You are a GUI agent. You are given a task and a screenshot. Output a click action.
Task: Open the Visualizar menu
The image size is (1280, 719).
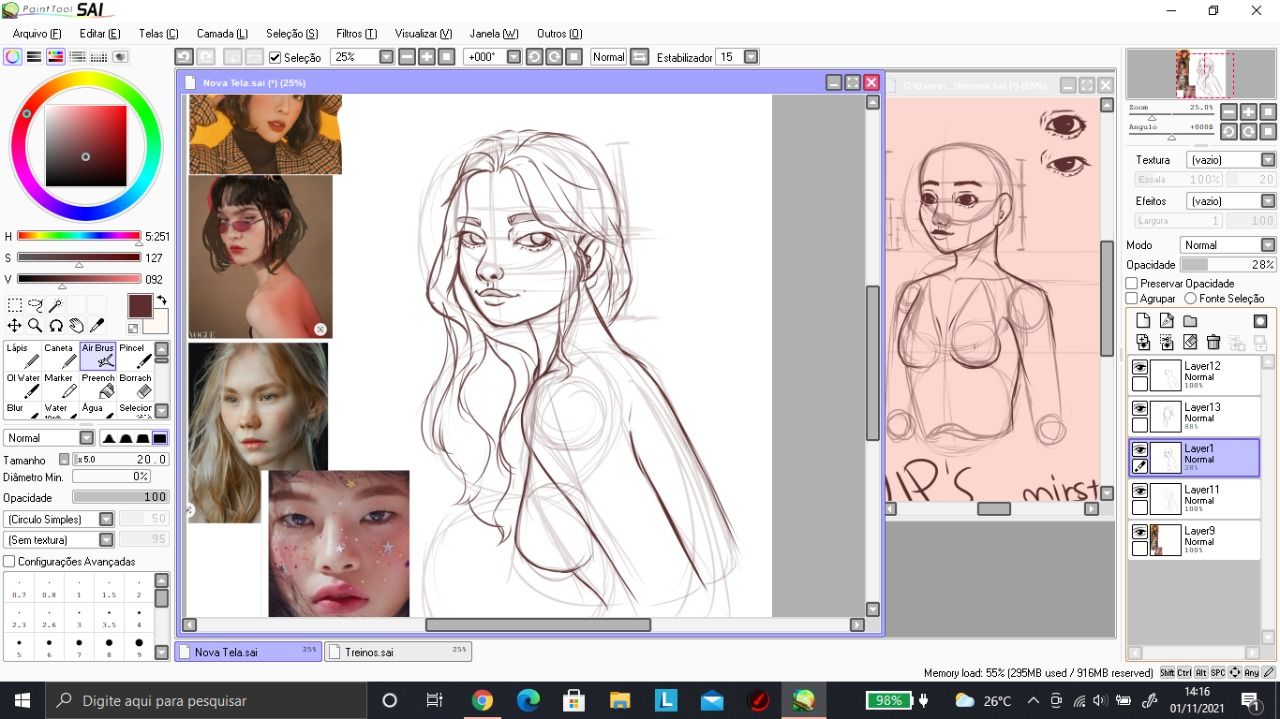(x=424, y=34)
